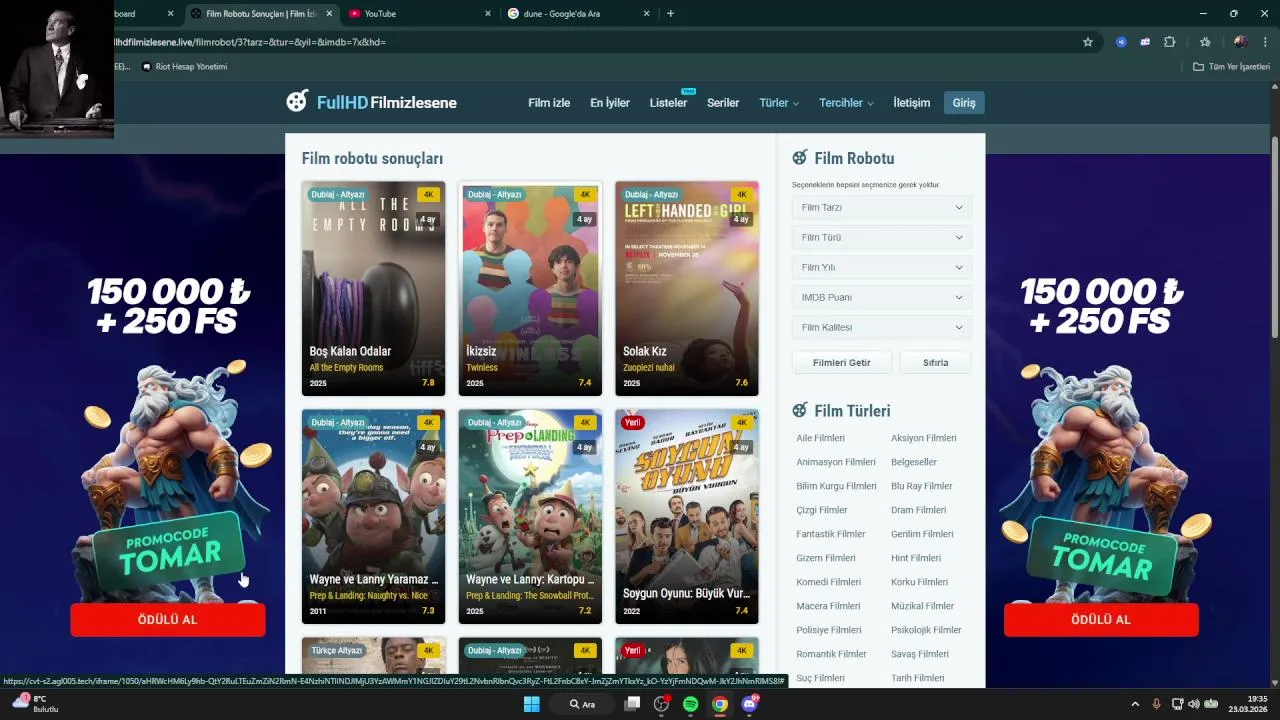The image size is (1280, 720).
Task: Open a new browser tab
Action: pyautogui.click(x=670, y=14)
